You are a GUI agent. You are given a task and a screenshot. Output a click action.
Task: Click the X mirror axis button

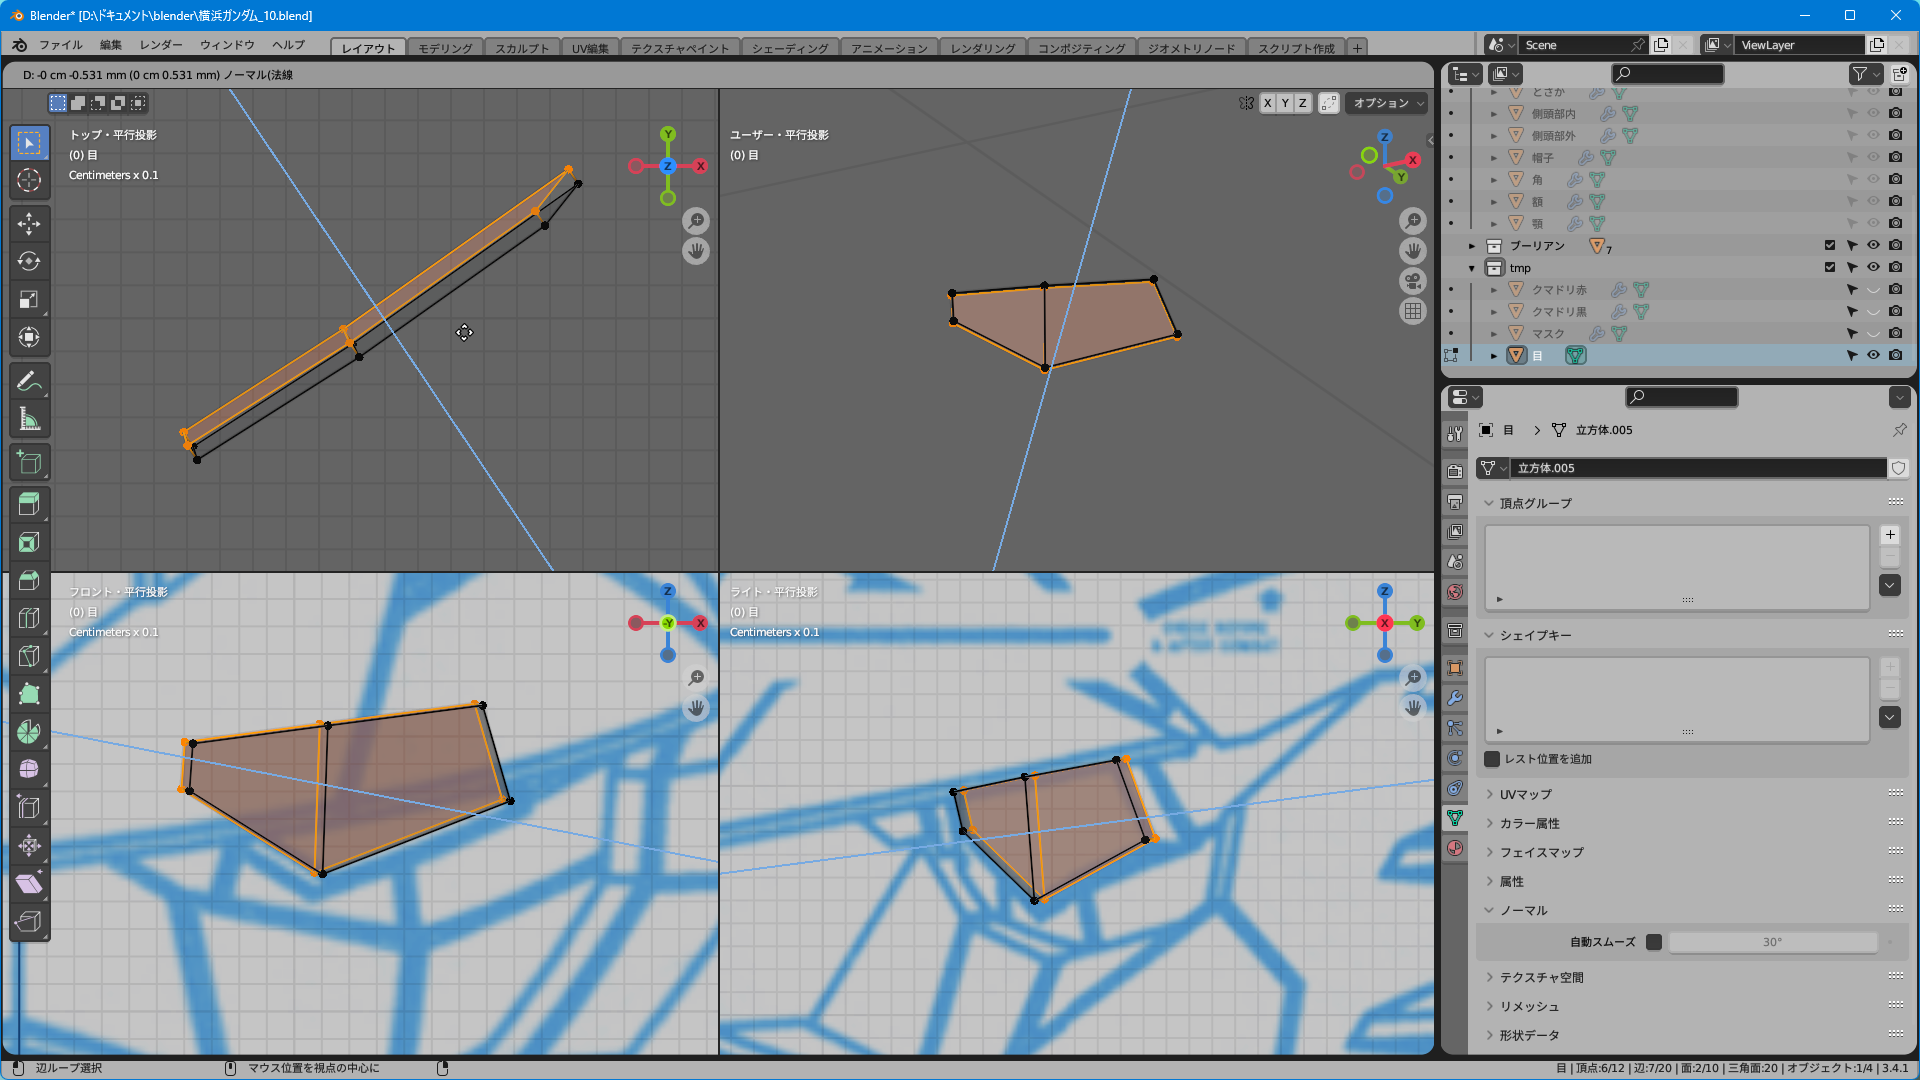1267,103
